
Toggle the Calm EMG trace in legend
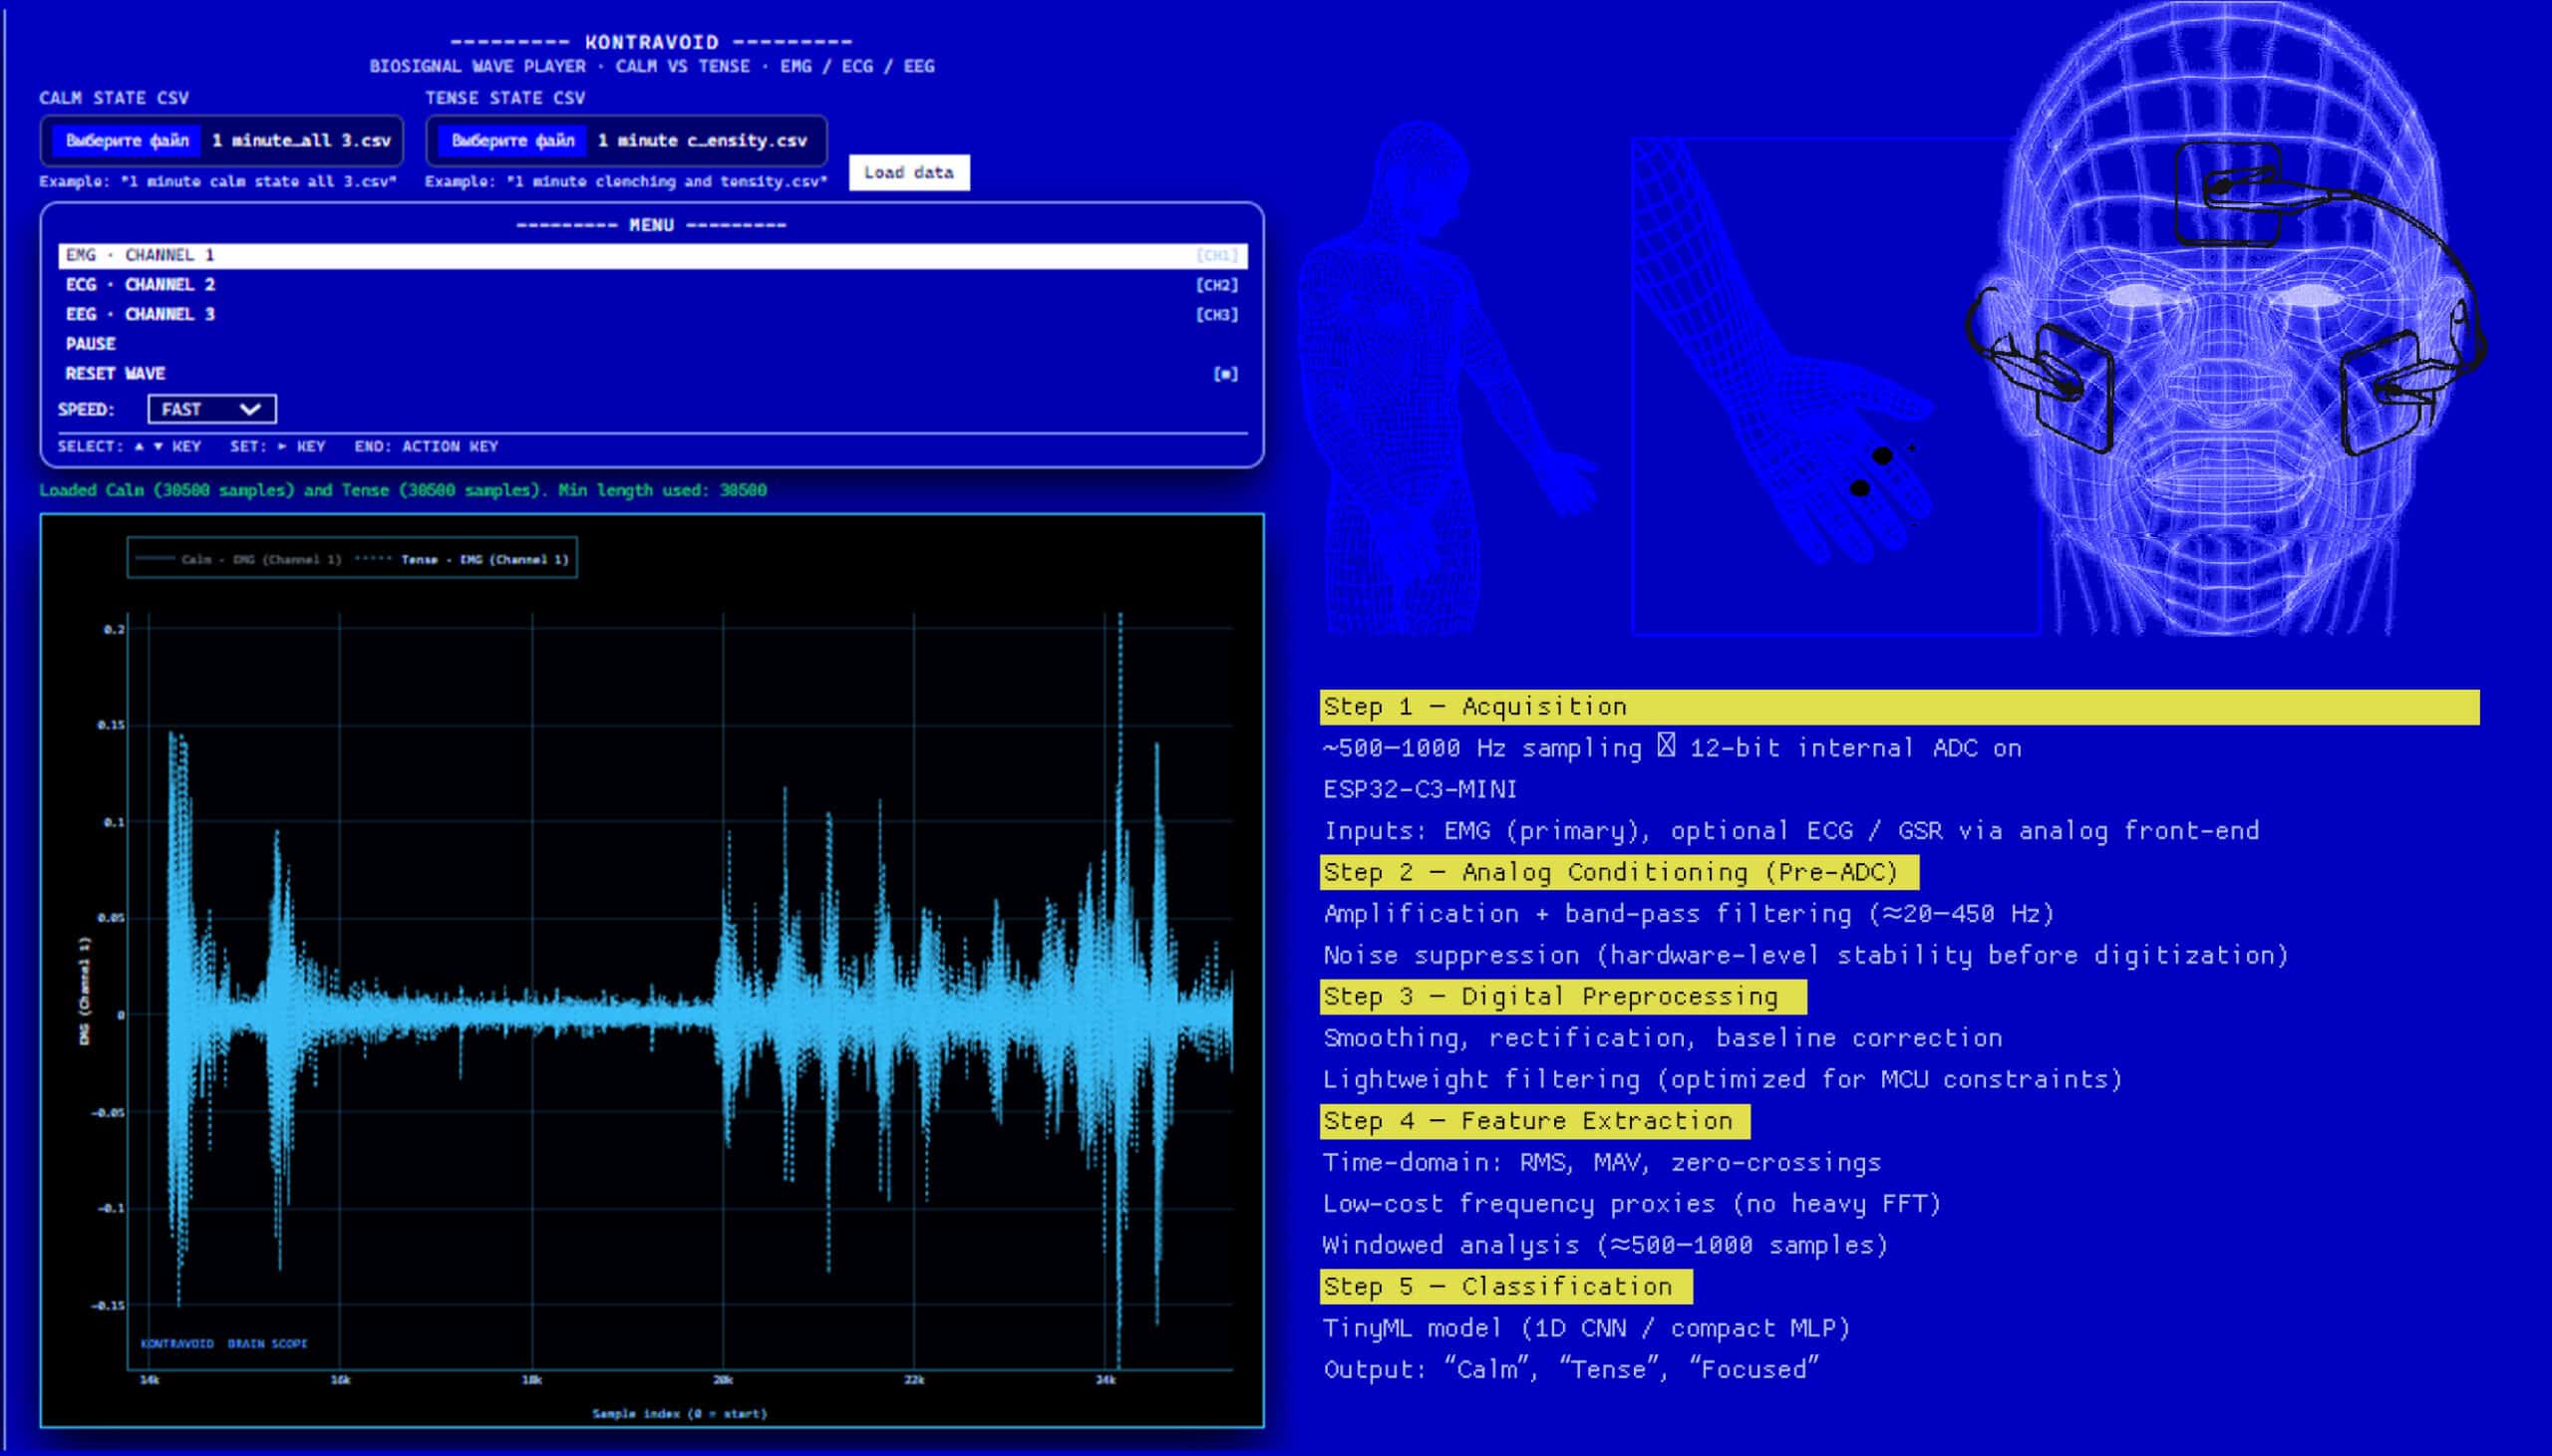[x=240, y=560]
